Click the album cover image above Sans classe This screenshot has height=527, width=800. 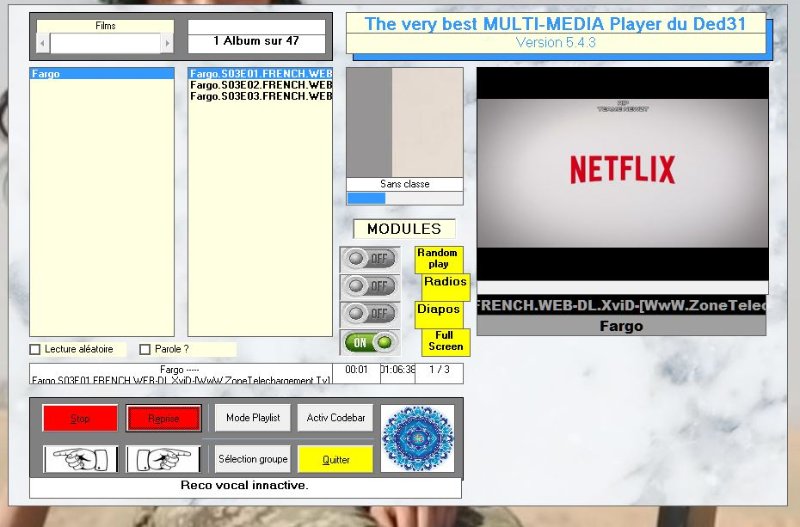click(404, 122)
